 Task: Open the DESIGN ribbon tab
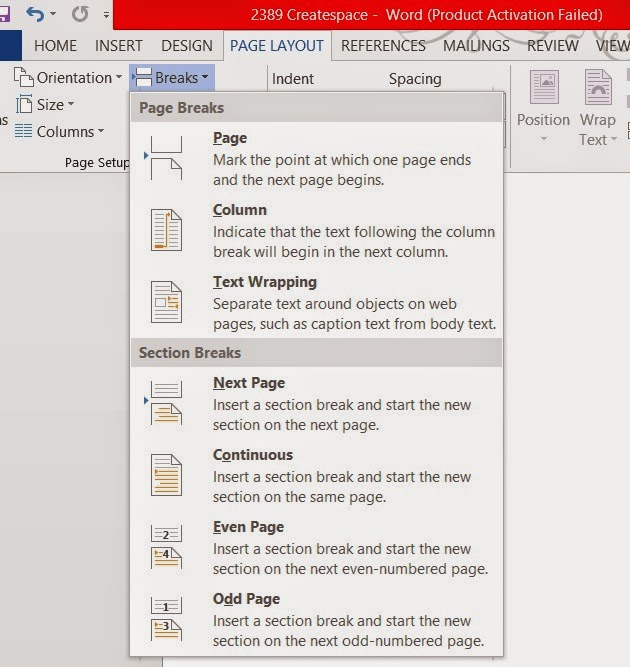187,46
